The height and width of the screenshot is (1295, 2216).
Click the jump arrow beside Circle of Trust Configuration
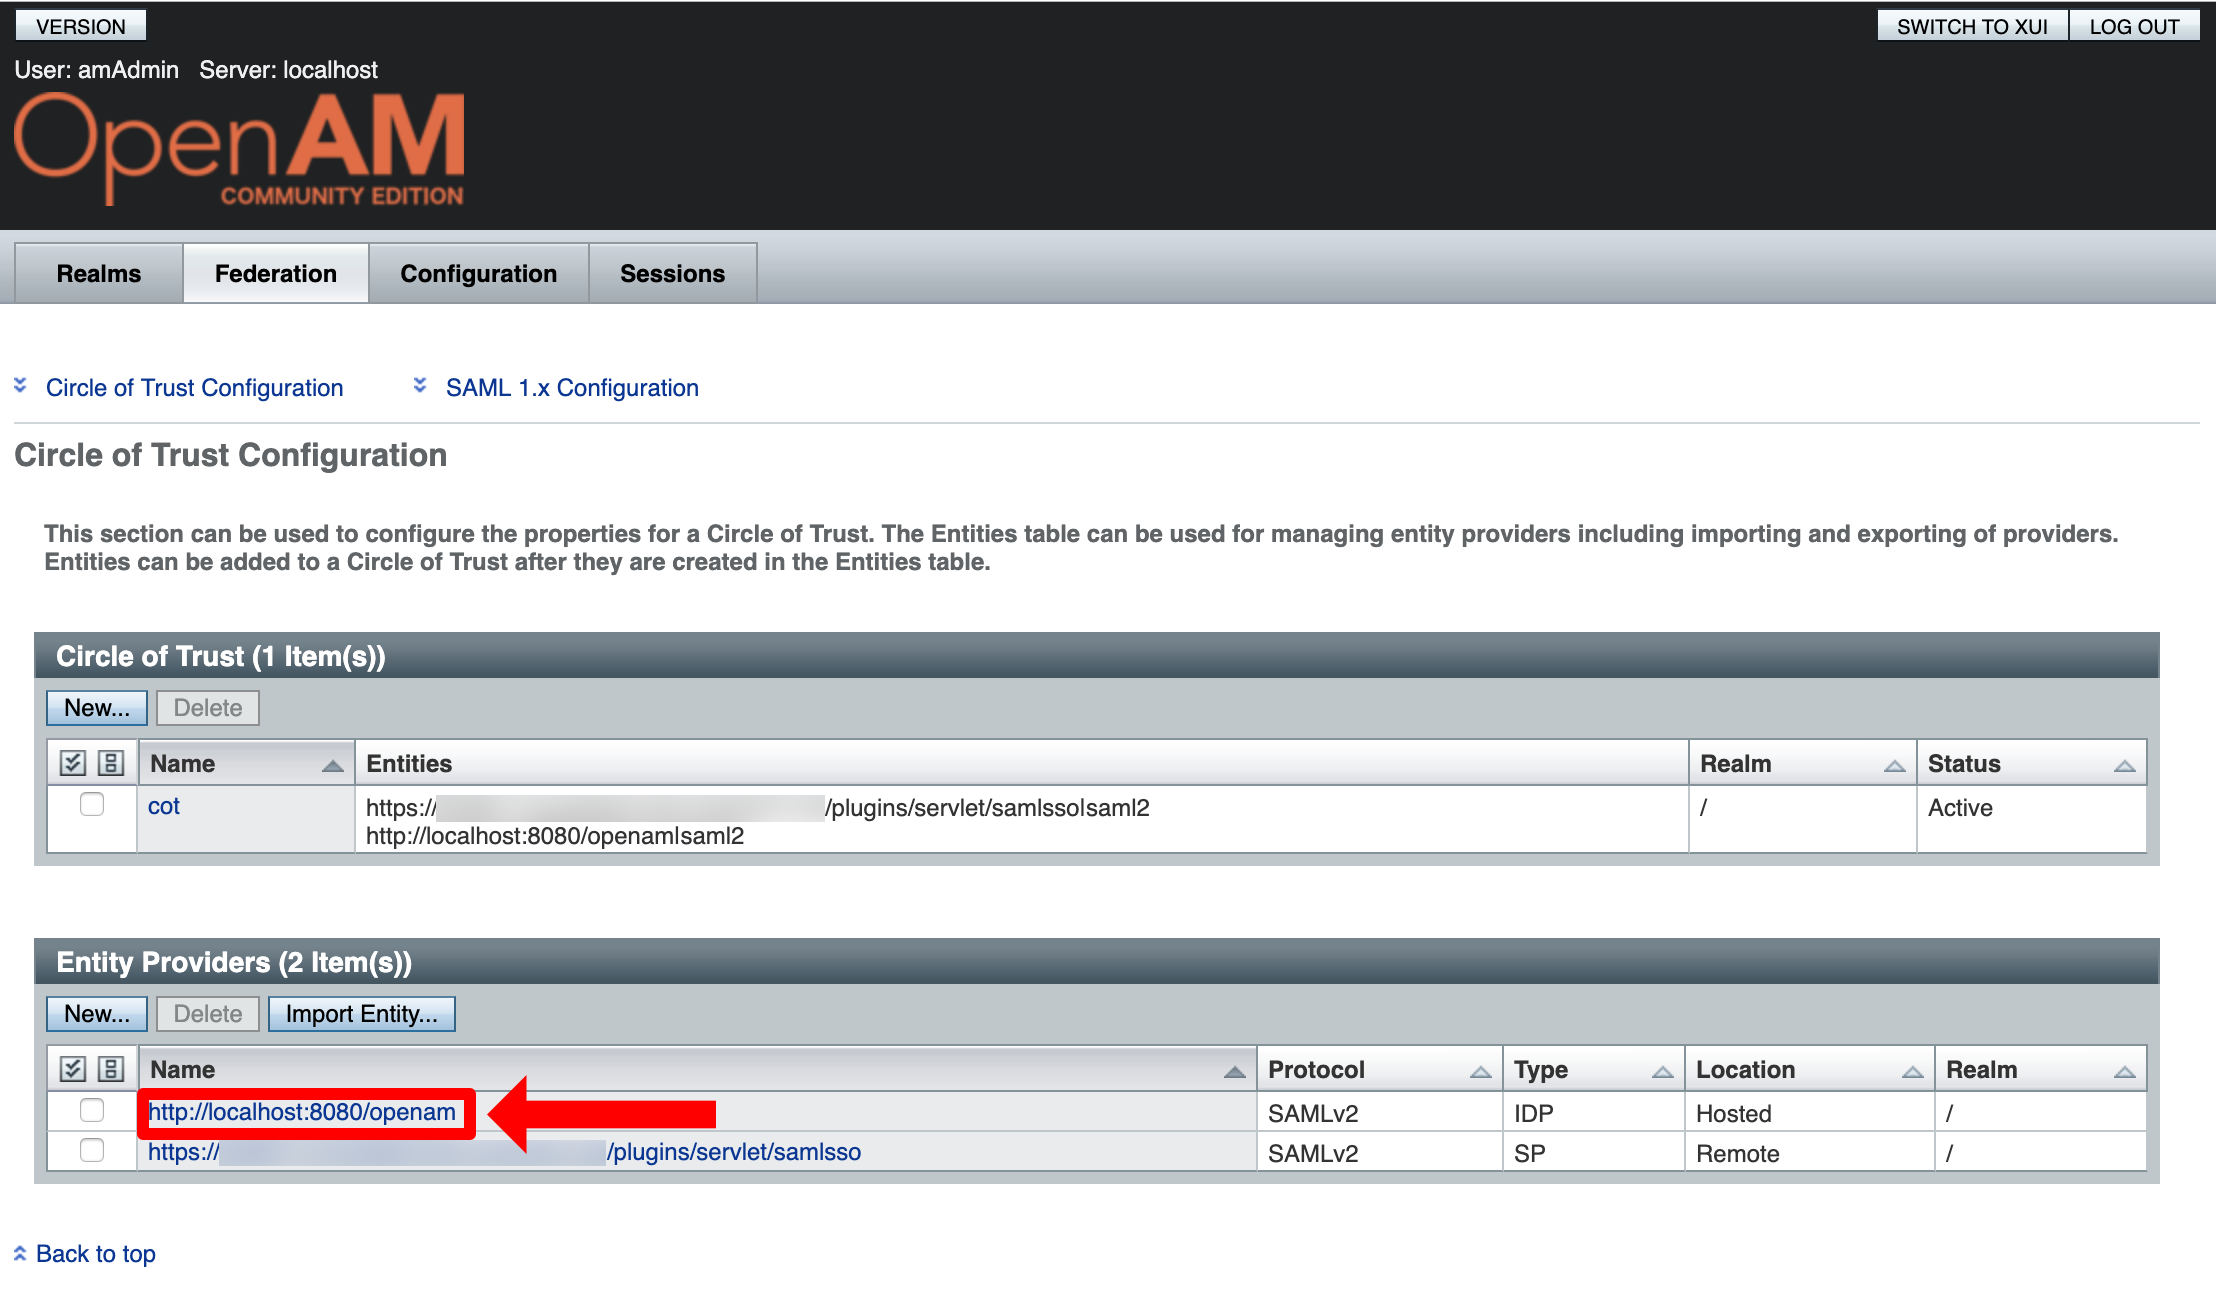[20, 386]
